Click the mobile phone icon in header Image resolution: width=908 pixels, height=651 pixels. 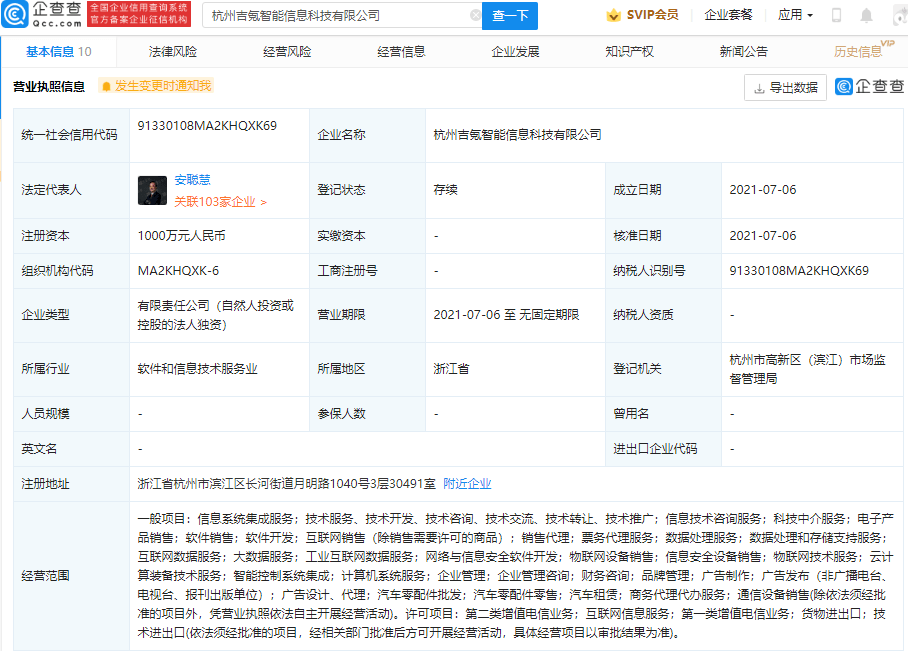pyautogui.click(x=836, y=16)
